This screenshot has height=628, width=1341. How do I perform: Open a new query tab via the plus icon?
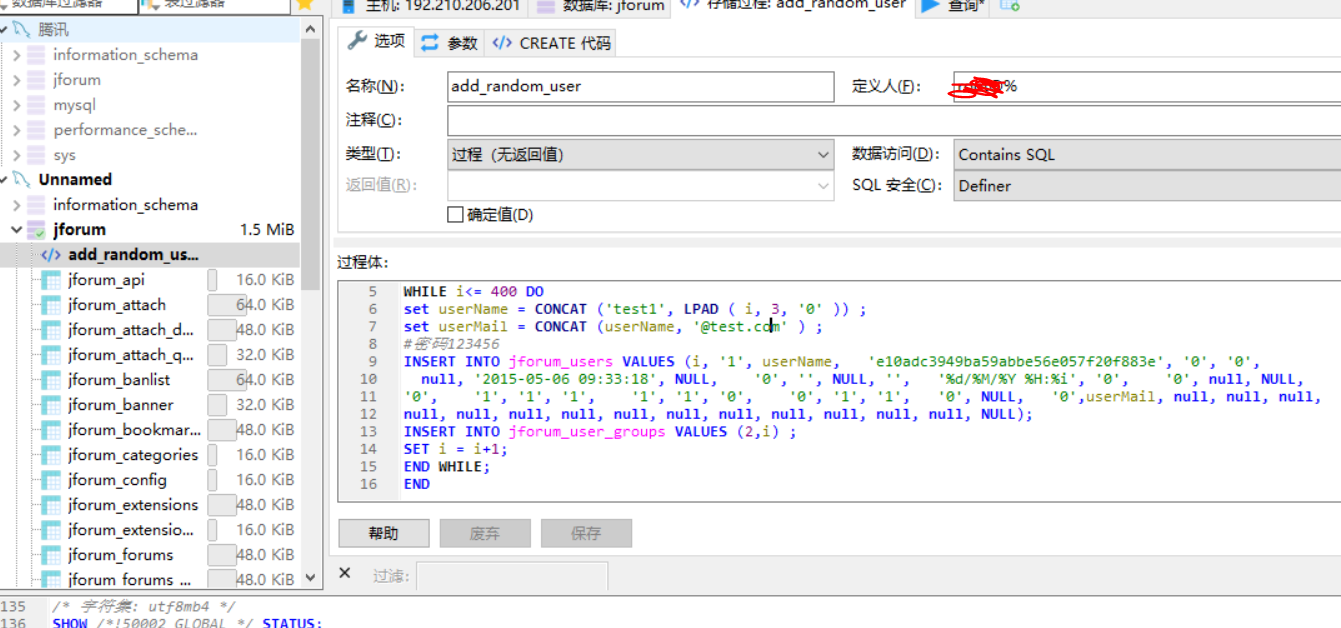click(x=1010, y=6)
